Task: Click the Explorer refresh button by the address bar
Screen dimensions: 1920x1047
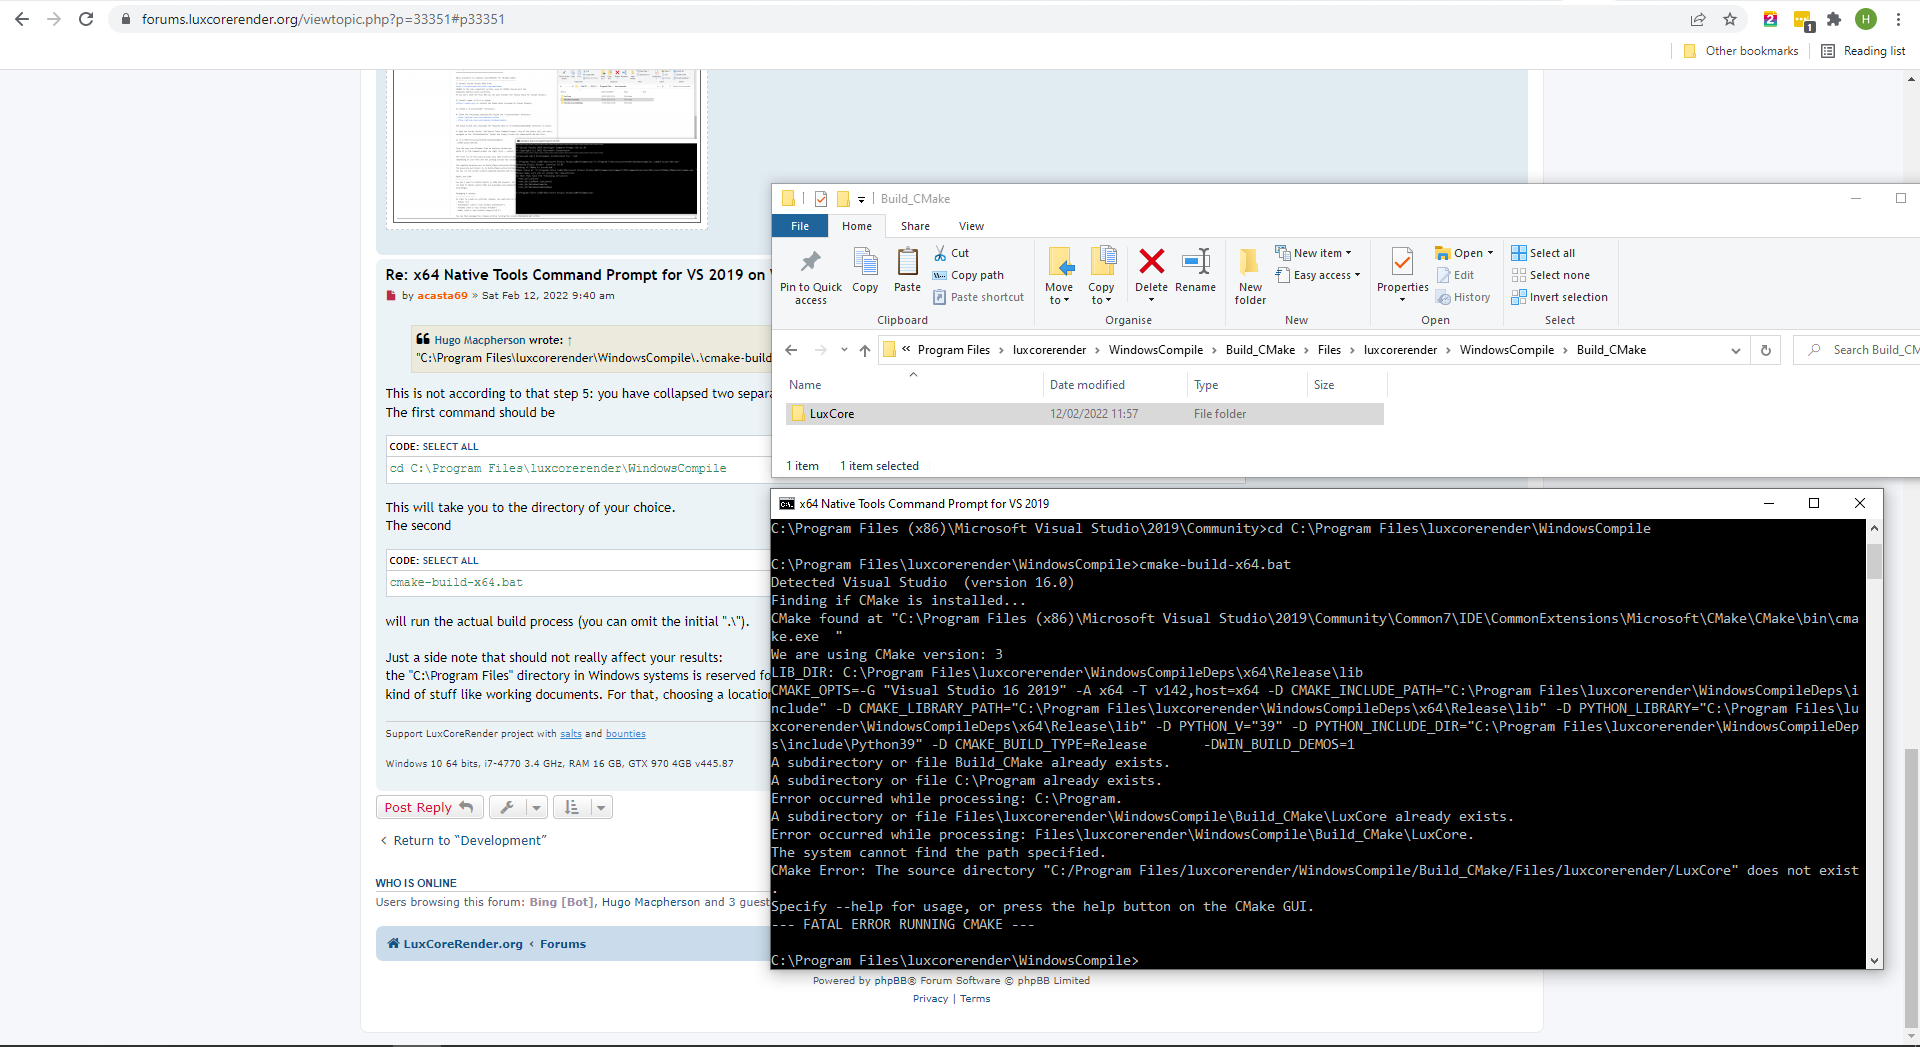Action: click(x=1766, y=350)
